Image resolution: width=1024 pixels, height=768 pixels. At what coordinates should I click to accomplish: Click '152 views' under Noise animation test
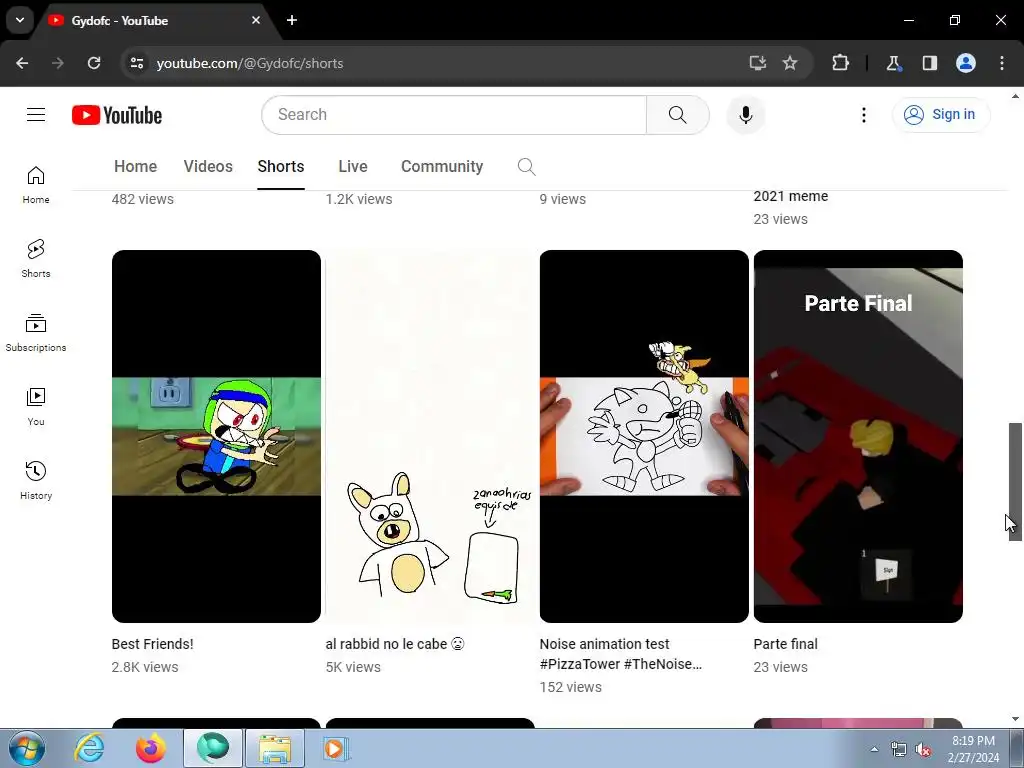[x=571, y=687]
